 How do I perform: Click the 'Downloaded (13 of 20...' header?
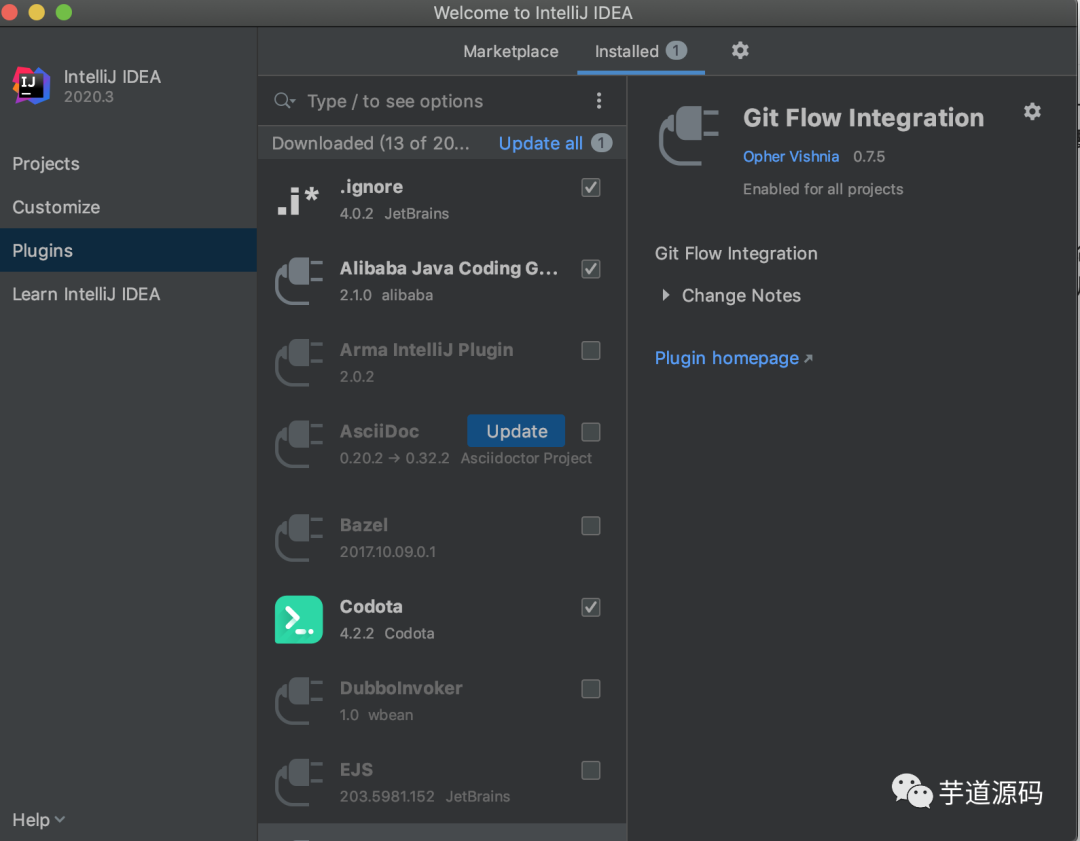pyautogui.click(x=371, y=143)
